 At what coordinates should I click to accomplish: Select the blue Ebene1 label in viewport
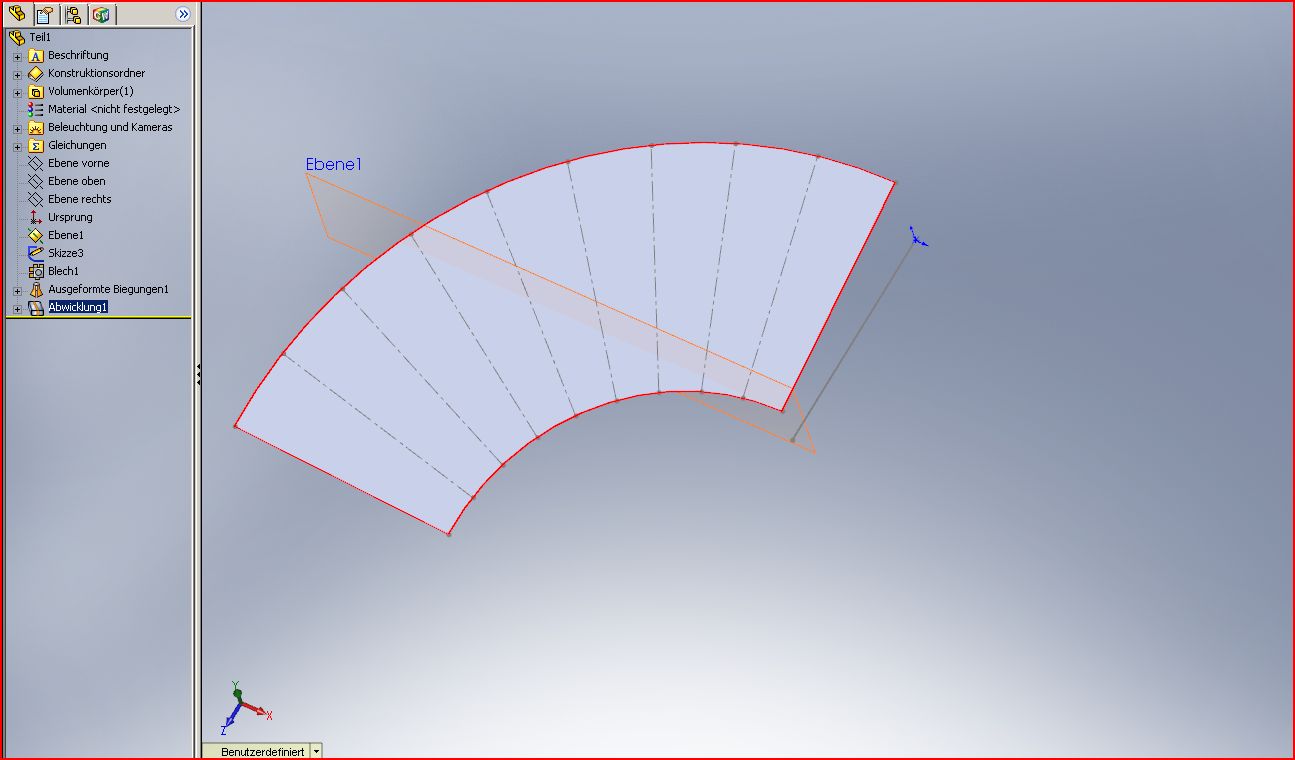(x=333, y=164)
